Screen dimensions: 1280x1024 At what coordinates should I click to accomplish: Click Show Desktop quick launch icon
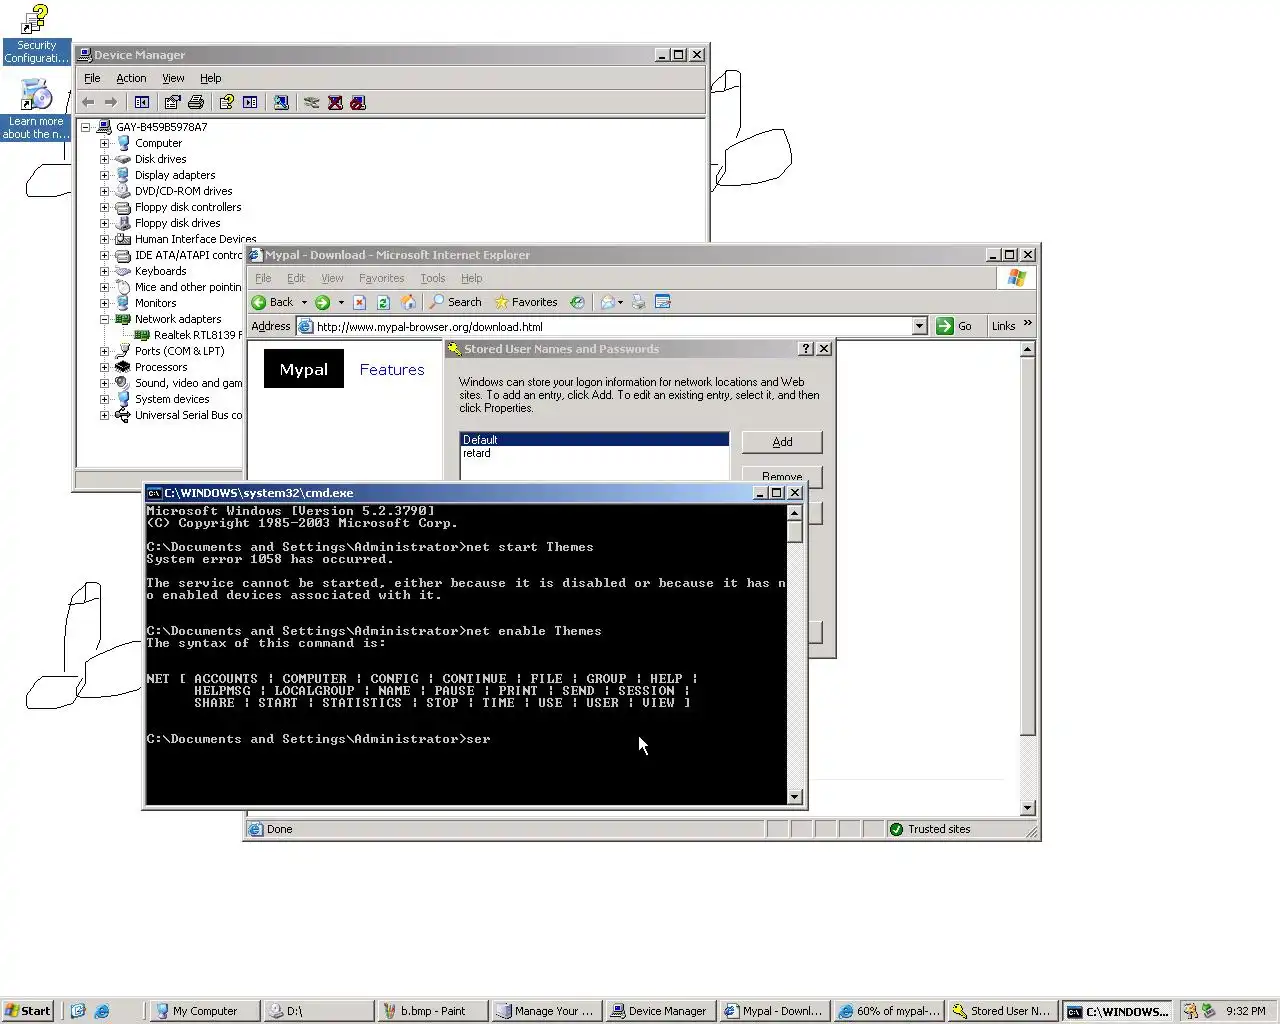click(78, 1011)
